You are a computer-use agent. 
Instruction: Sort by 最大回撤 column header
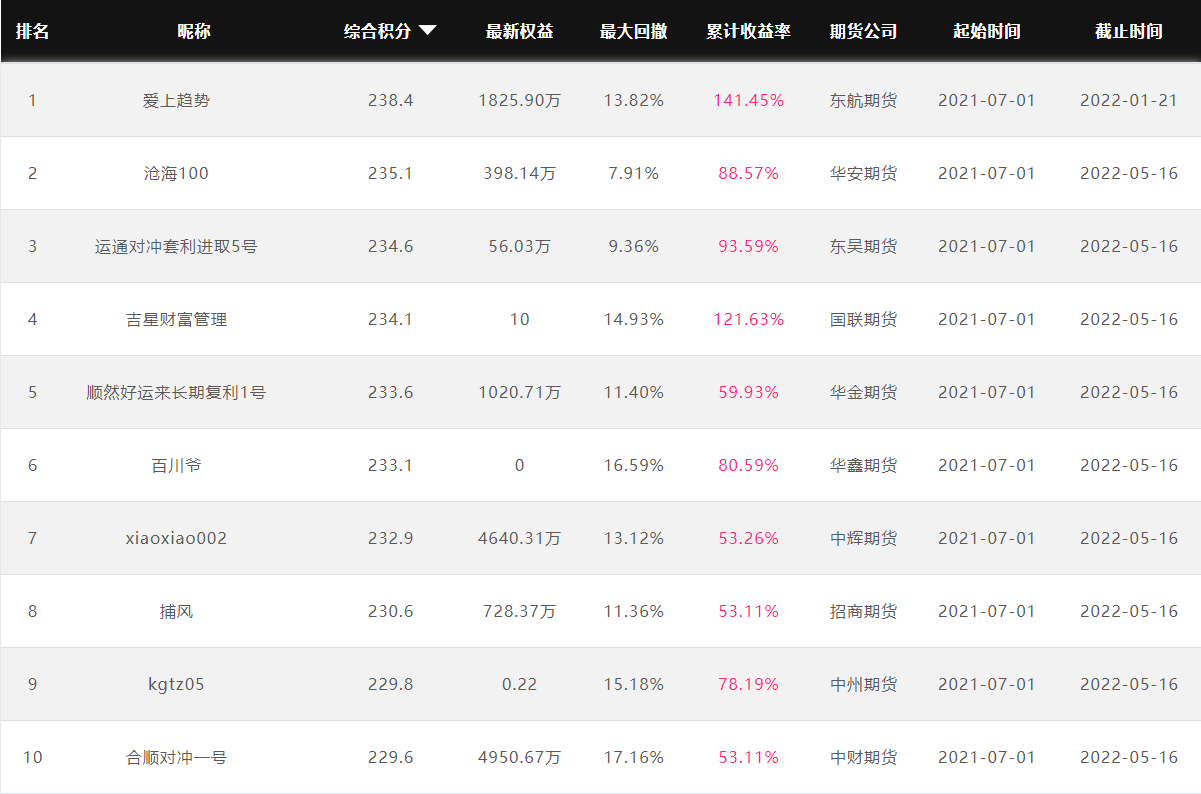pyautogui.click(x=634, y=31)
